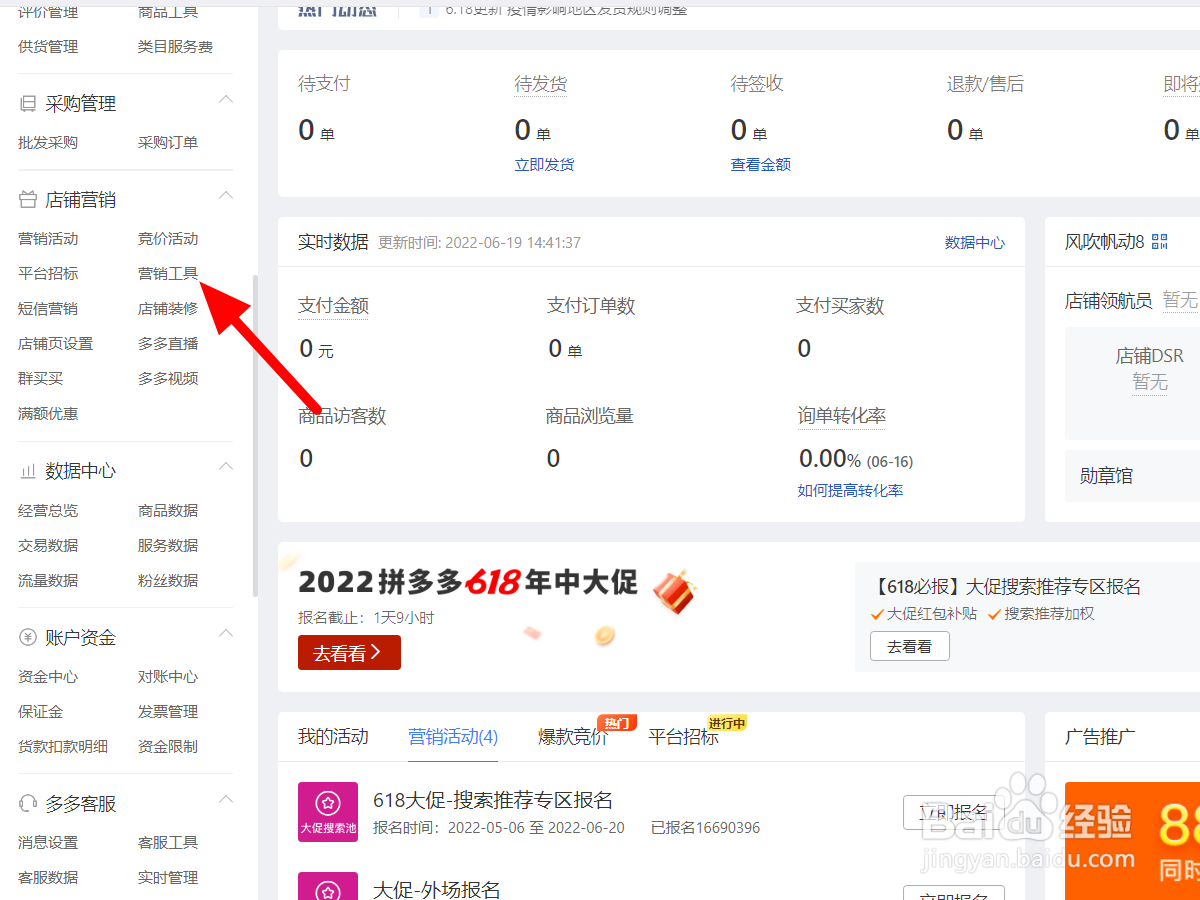1200x900 pixels.
Task: Open 交易数据 in sidebar
Action: tap(48, 546)
